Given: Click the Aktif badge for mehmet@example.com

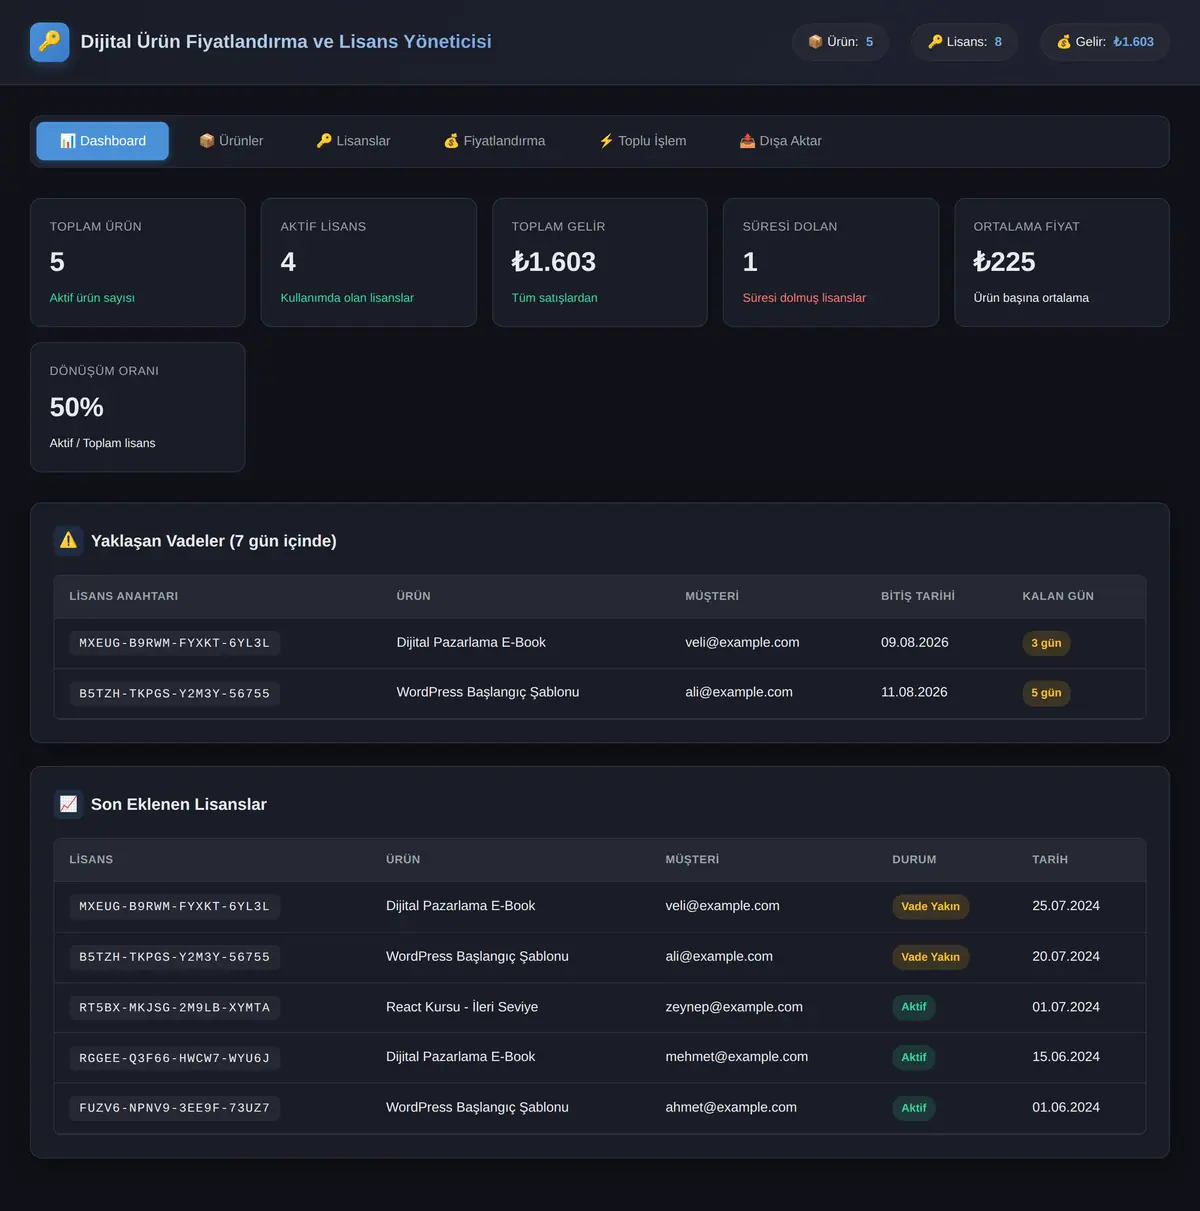Looking at the screenshot, I should (x=914, y=1057).
